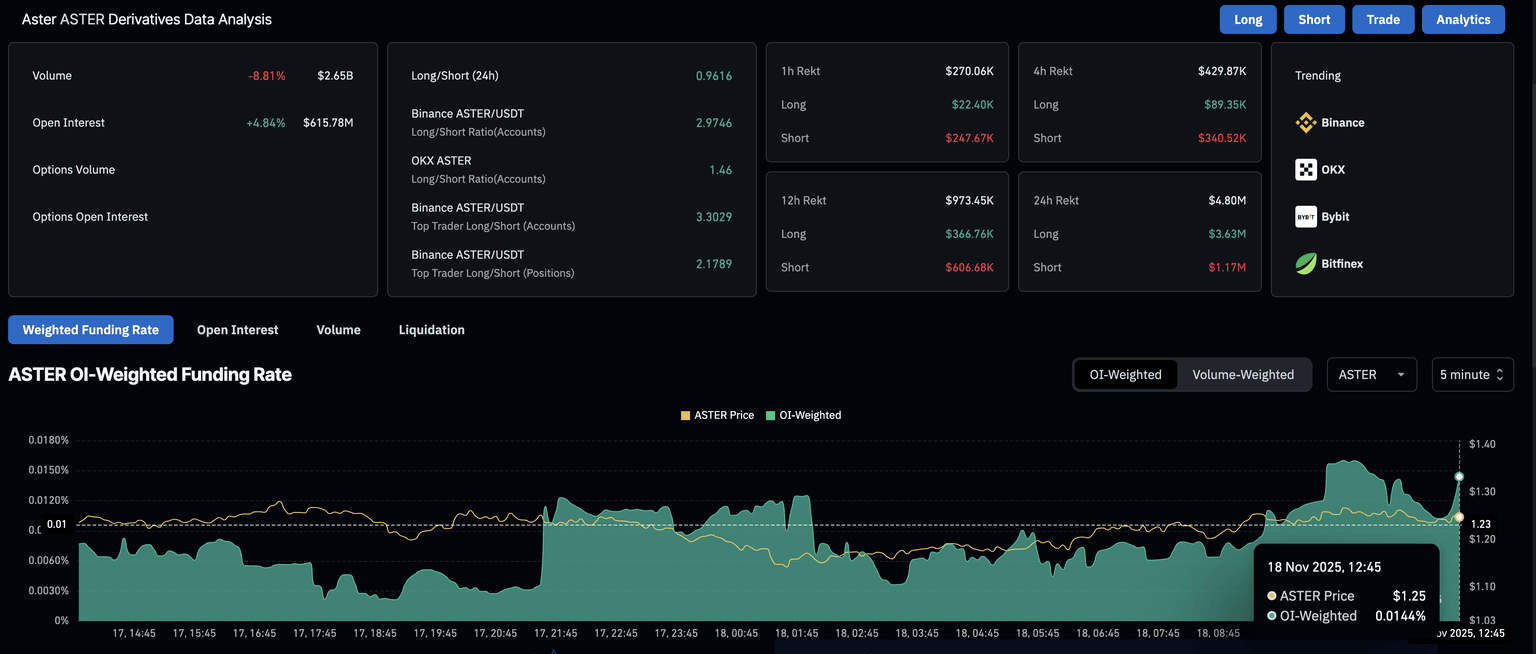The image size is (1536, 654).
Task: Click the OKX logo icon
Action: [x=1305, y=170]
